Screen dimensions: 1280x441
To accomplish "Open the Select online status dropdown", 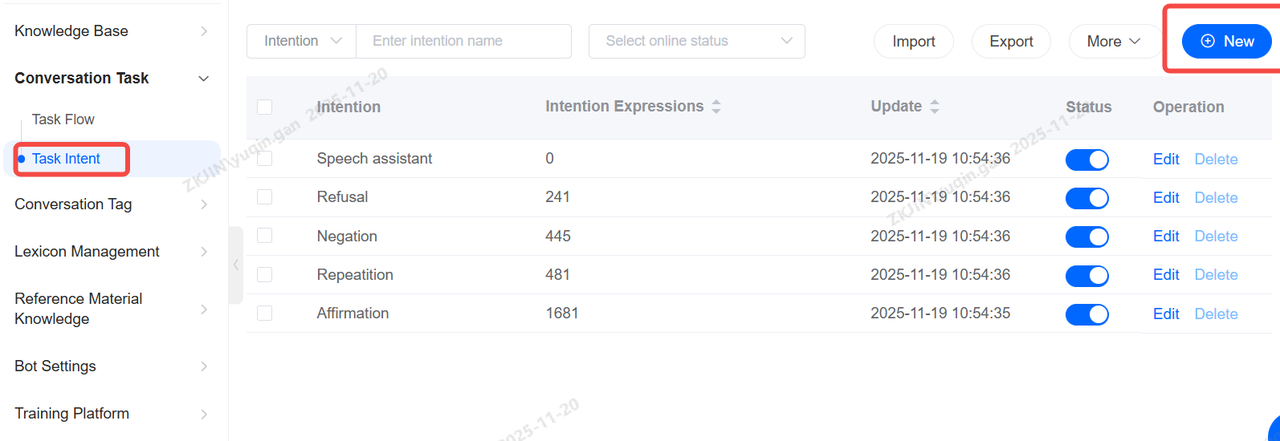I will point(696,41).
